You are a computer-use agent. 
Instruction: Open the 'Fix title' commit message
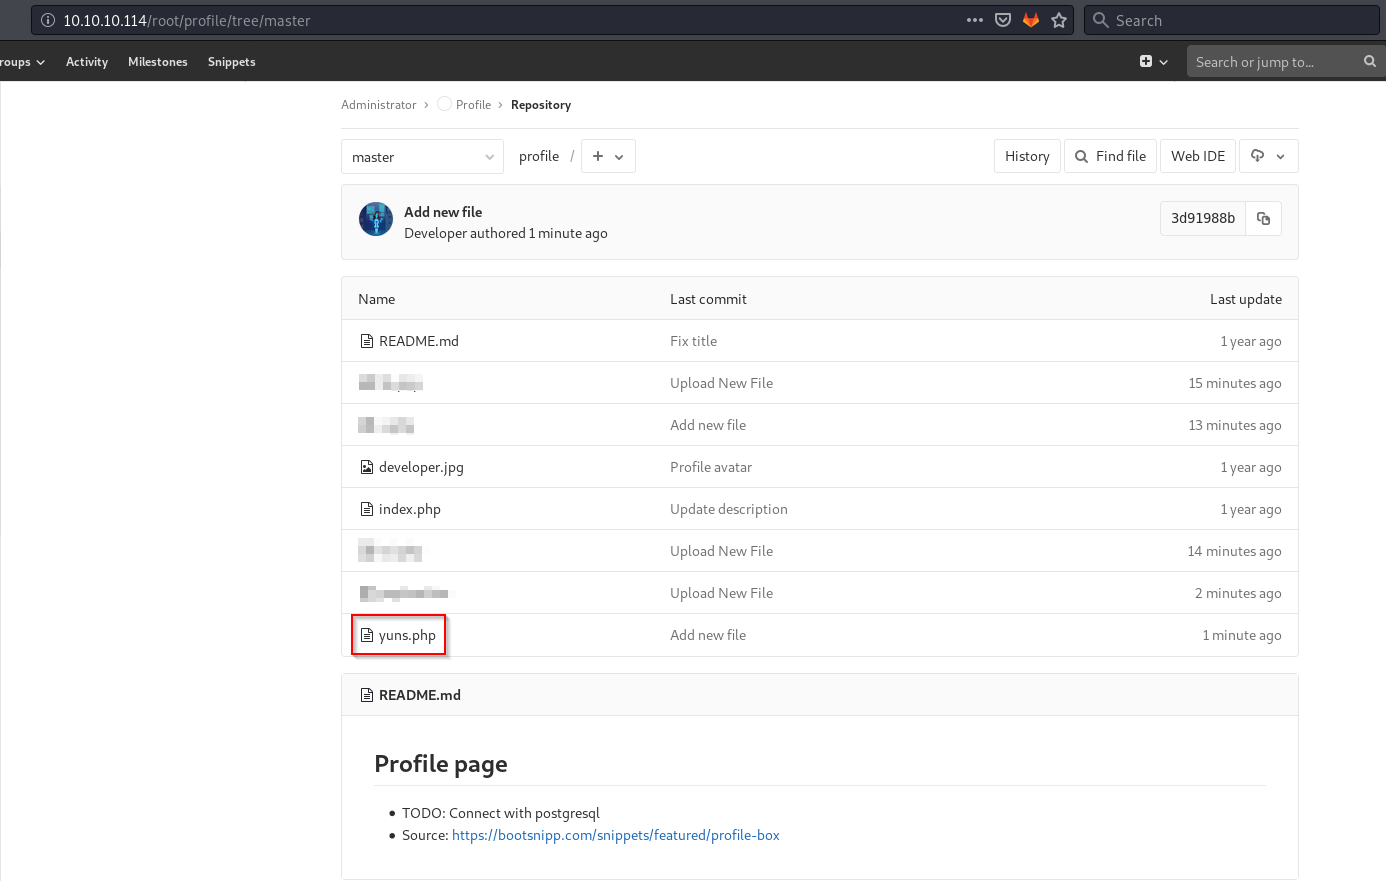click(x=693, y=341)
